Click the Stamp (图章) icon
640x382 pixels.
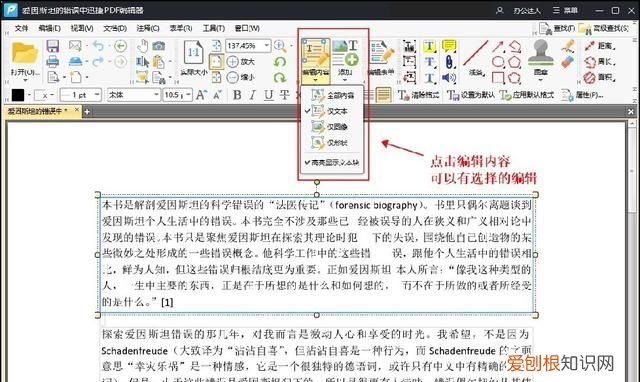pyautogui.click(x=541, y=53)
